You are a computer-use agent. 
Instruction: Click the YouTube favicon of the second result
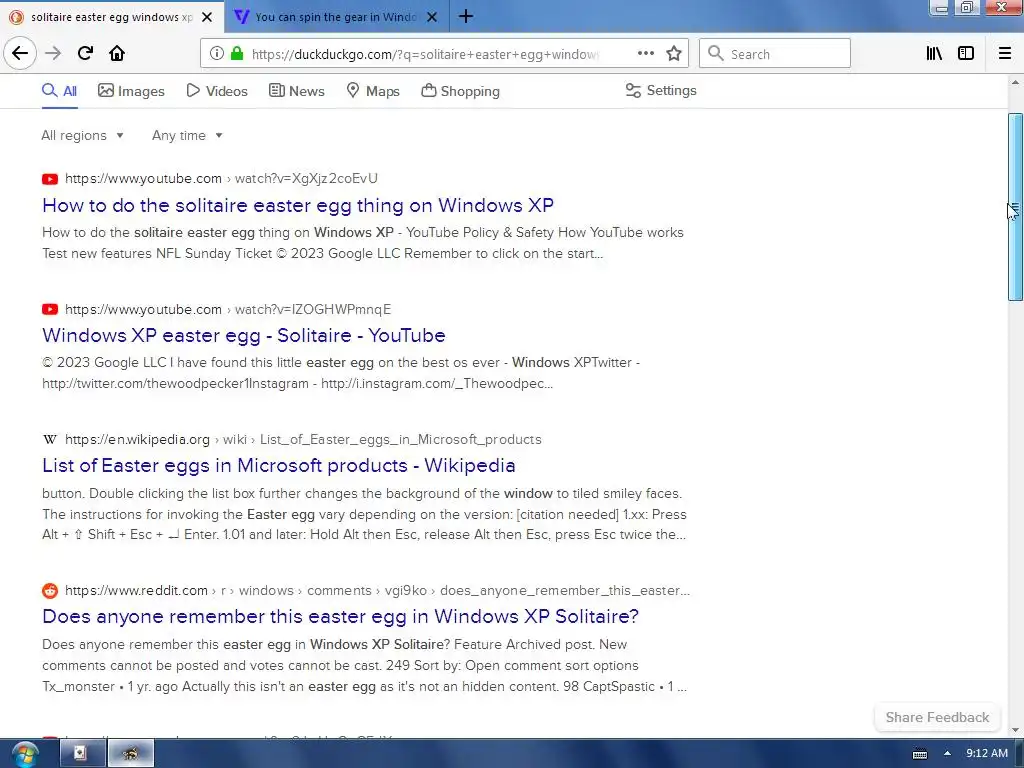(50, 310)
